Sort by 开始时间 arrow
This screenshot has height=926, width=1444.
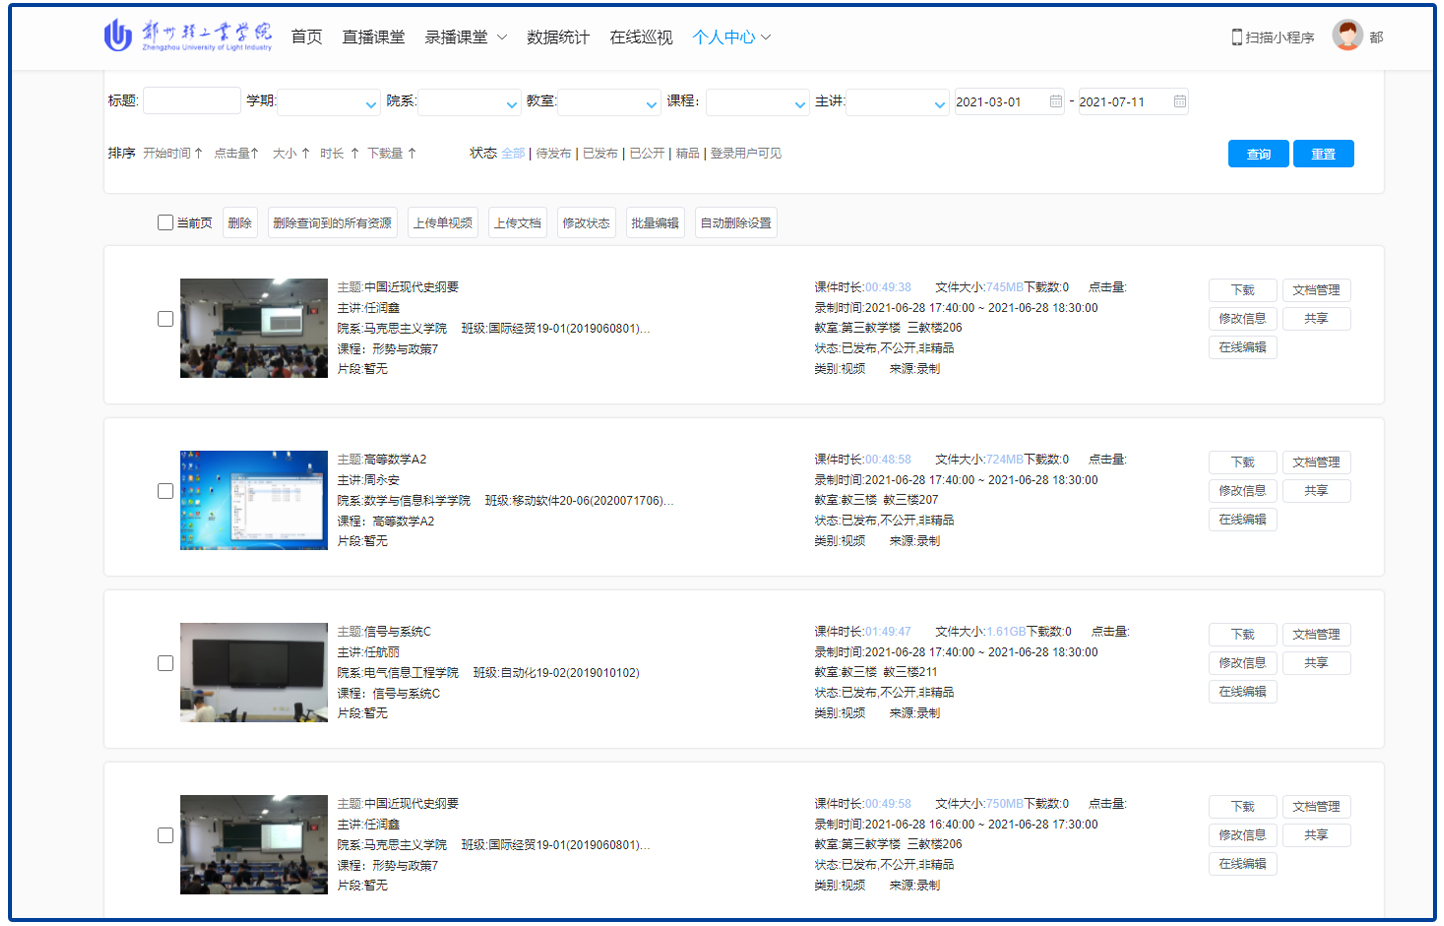(198, 153)
